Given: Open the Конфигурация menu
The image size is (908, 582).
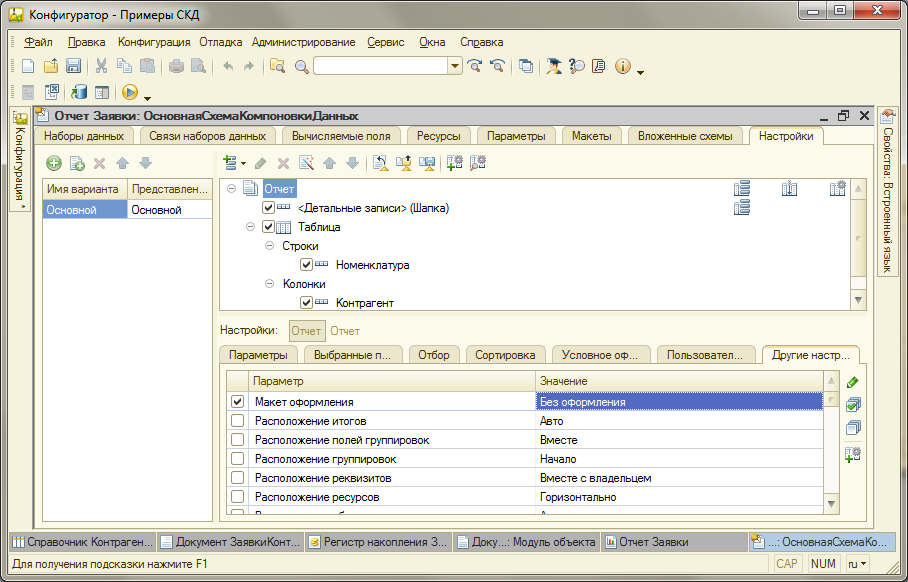Looking at the screenshot, I should (x=154, y=42).
